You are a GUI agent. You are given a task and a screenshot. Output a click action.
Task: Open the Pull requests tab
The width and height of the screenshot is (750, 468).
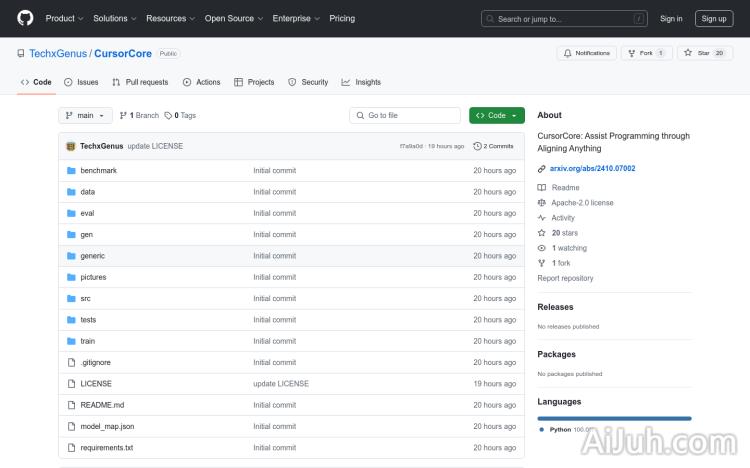(x=140, y=82)
